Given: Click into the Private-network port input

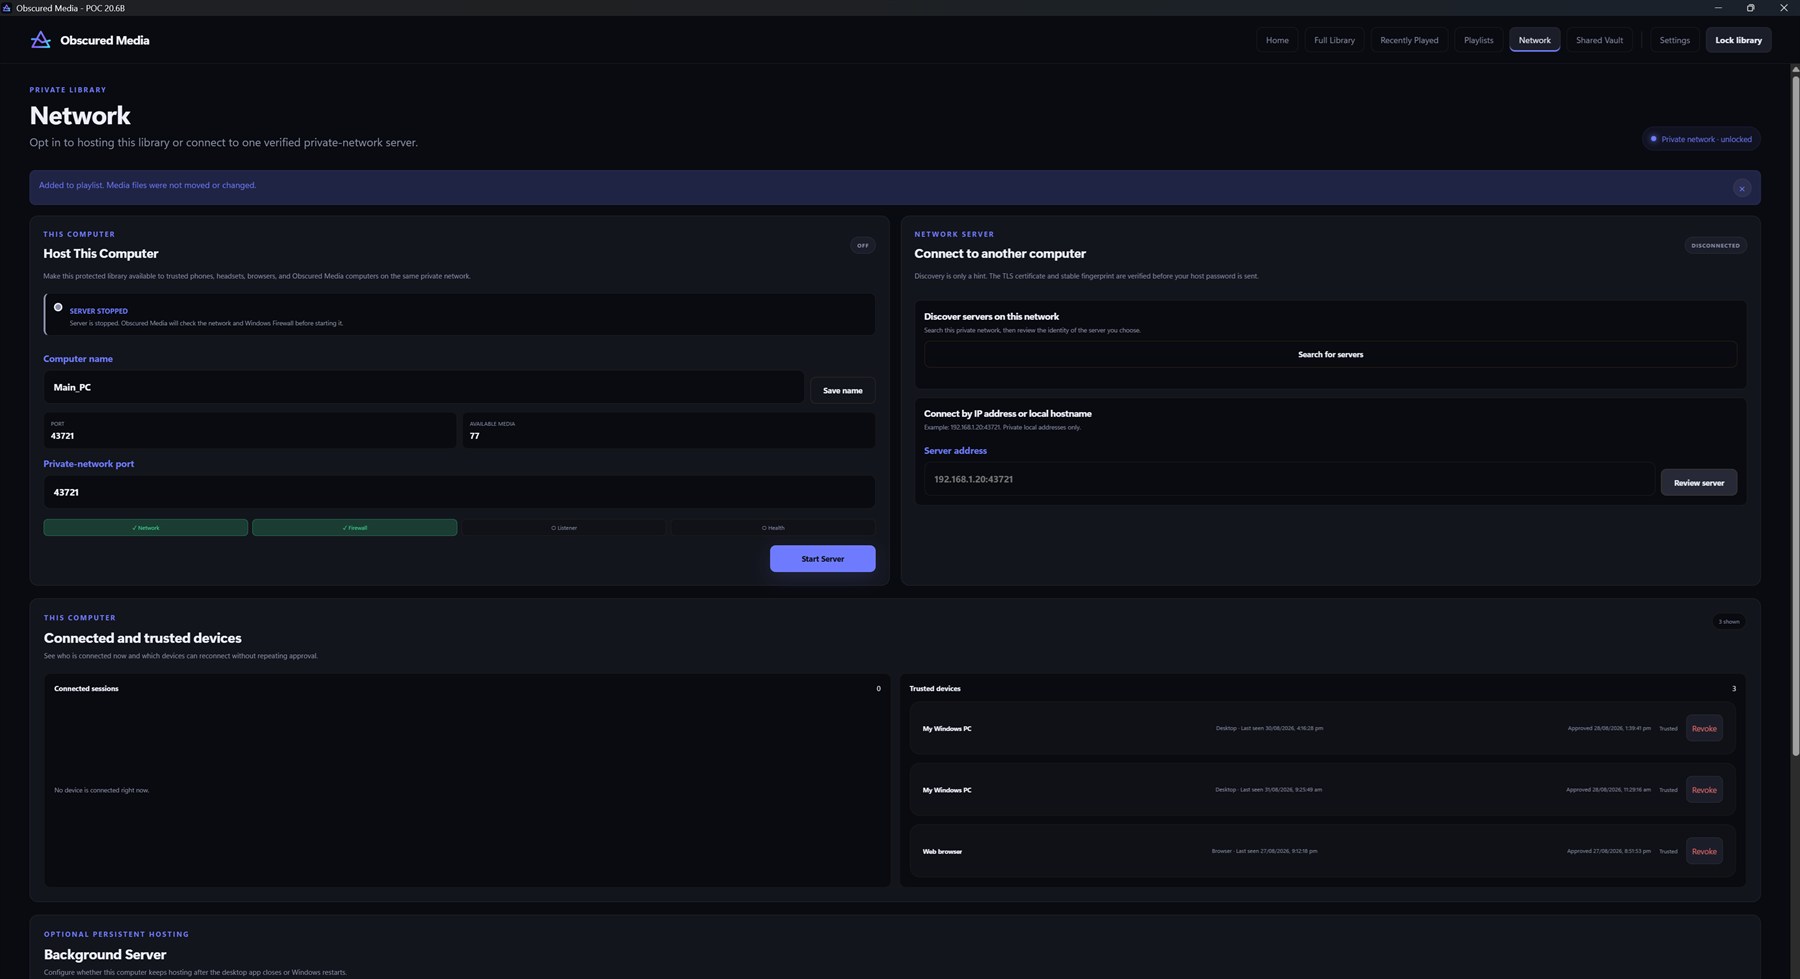Looking at the screenshot, I should tap(459, 492).
